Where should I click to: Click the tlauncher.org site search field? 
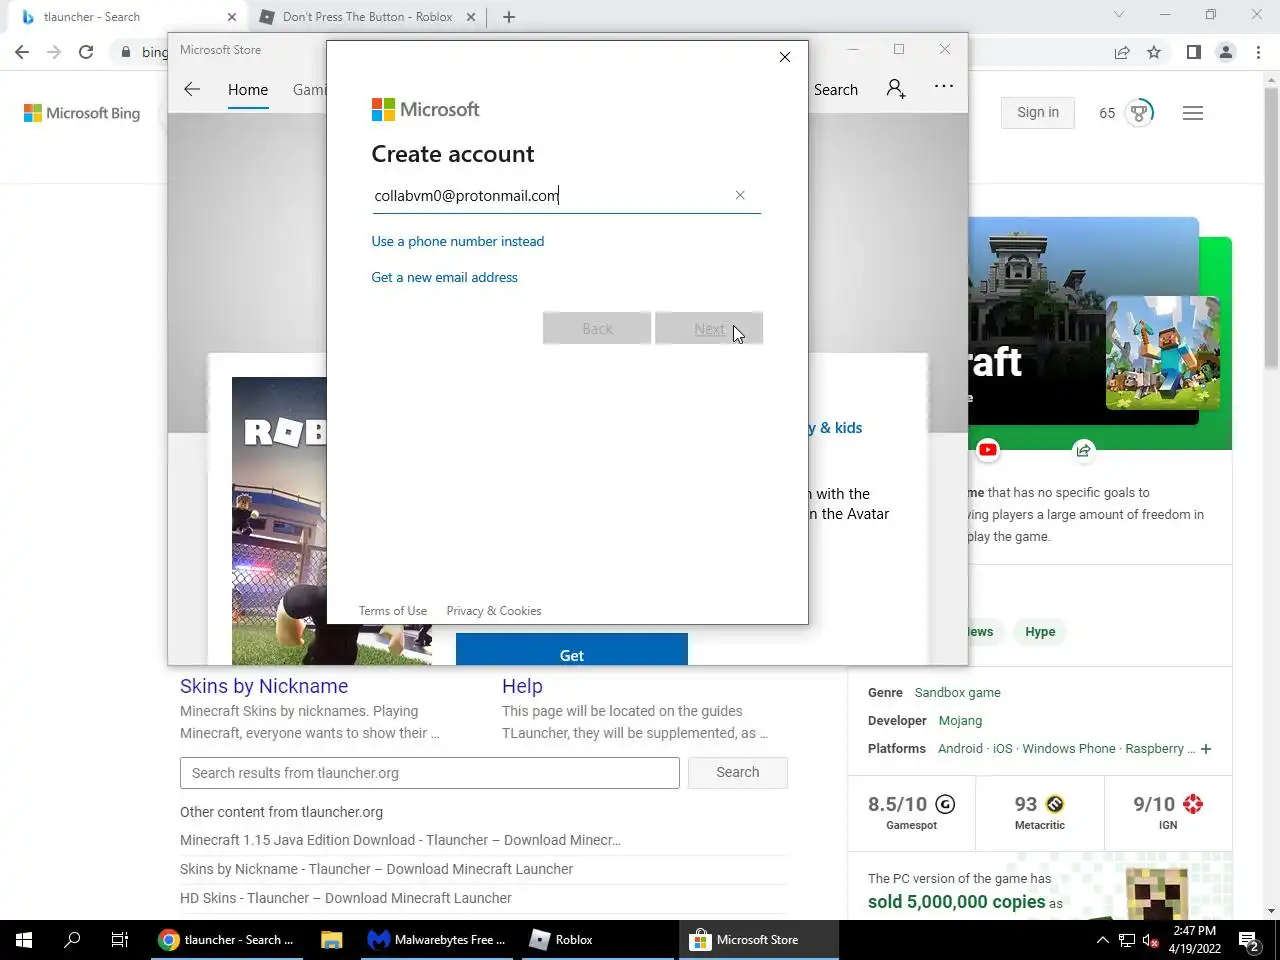tap(430, 773)
